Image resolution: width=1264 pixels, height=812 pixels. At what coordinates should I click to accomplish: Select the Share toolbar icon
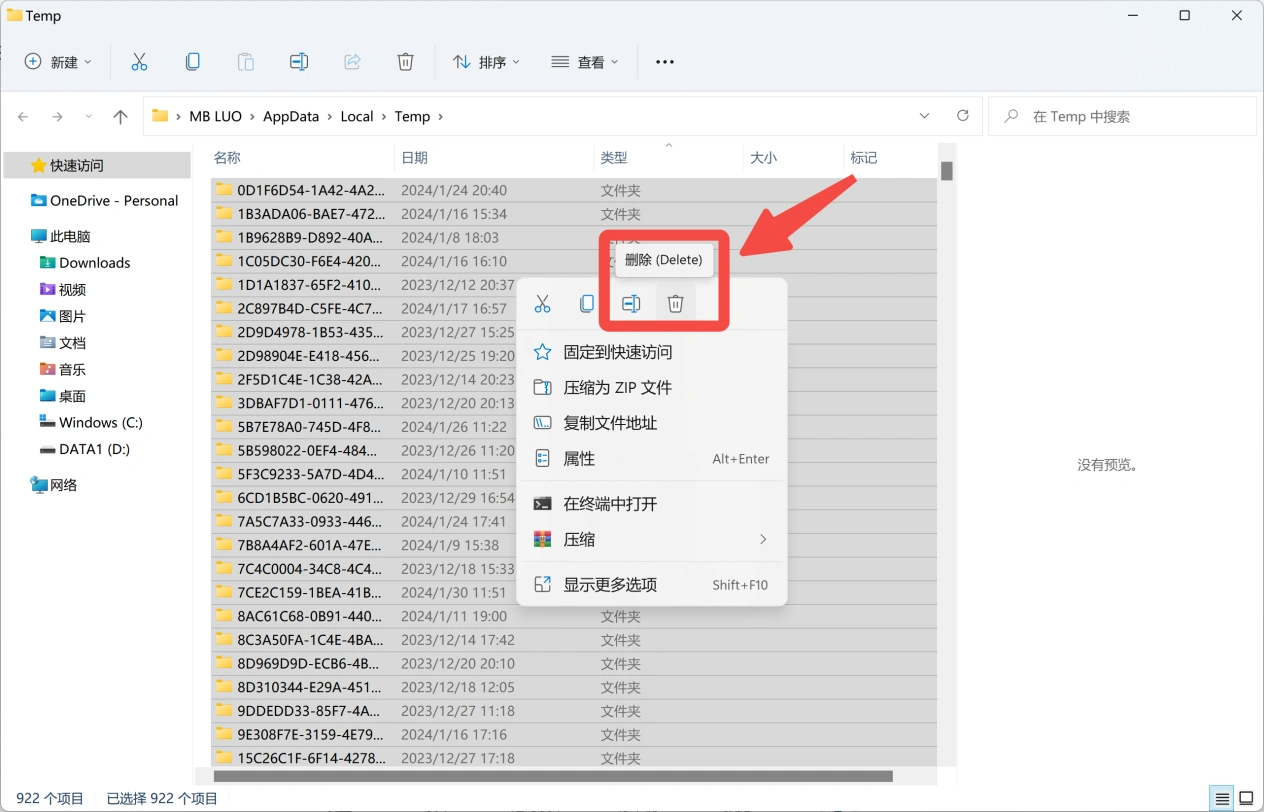click(352, 61)
